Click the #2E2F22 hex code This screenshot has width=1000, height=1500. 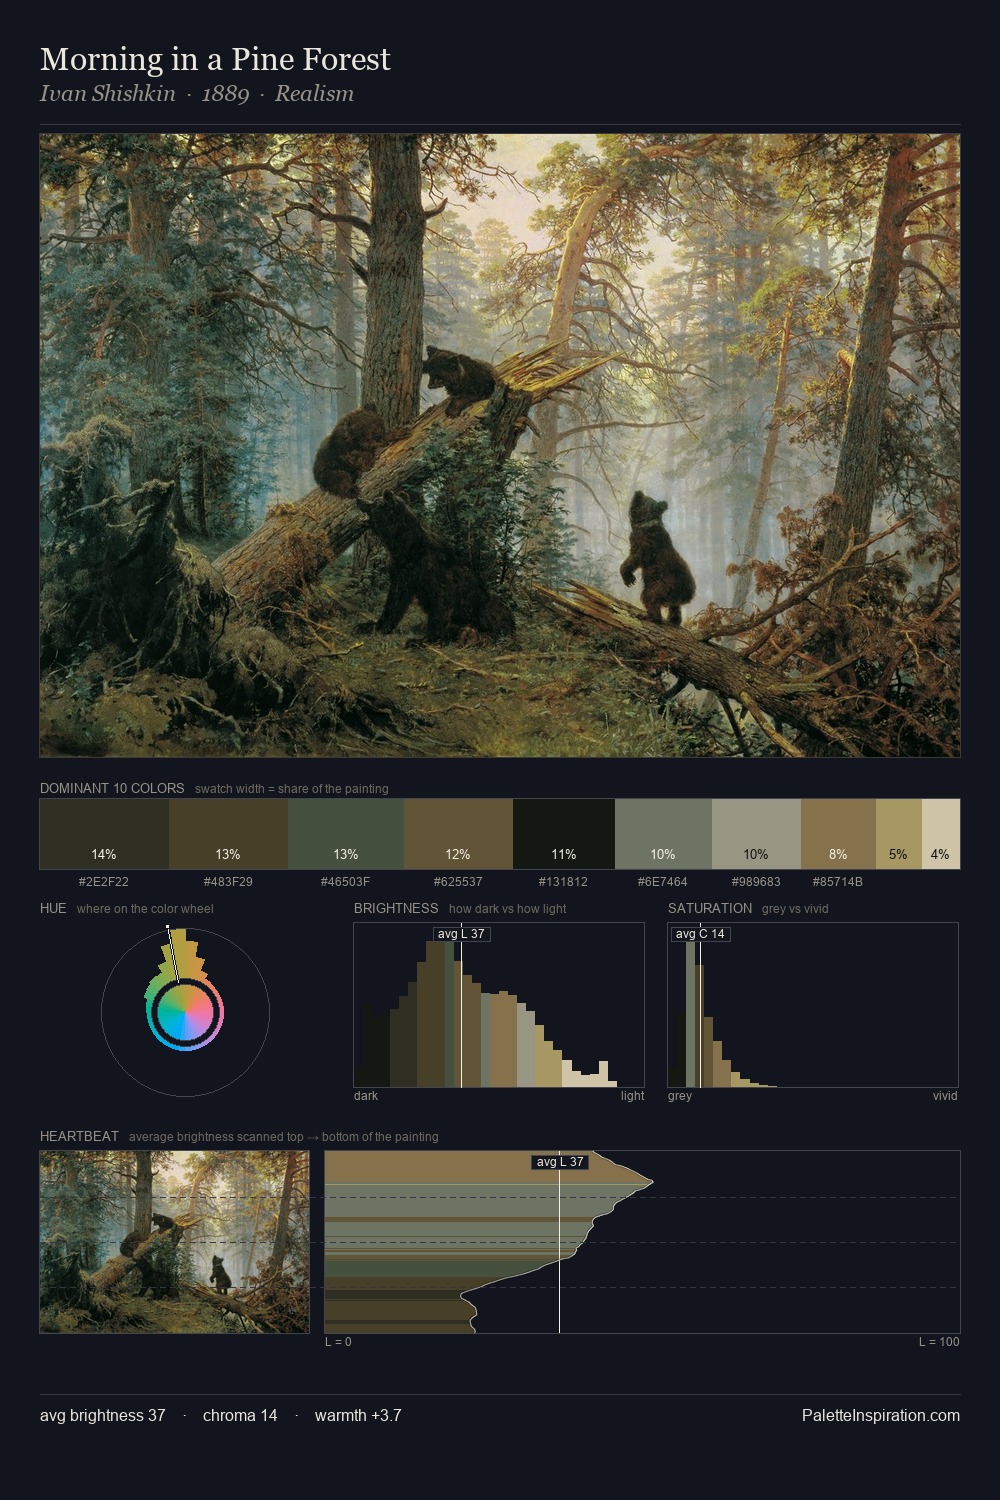pyautogui.click(x=104, y=882)
